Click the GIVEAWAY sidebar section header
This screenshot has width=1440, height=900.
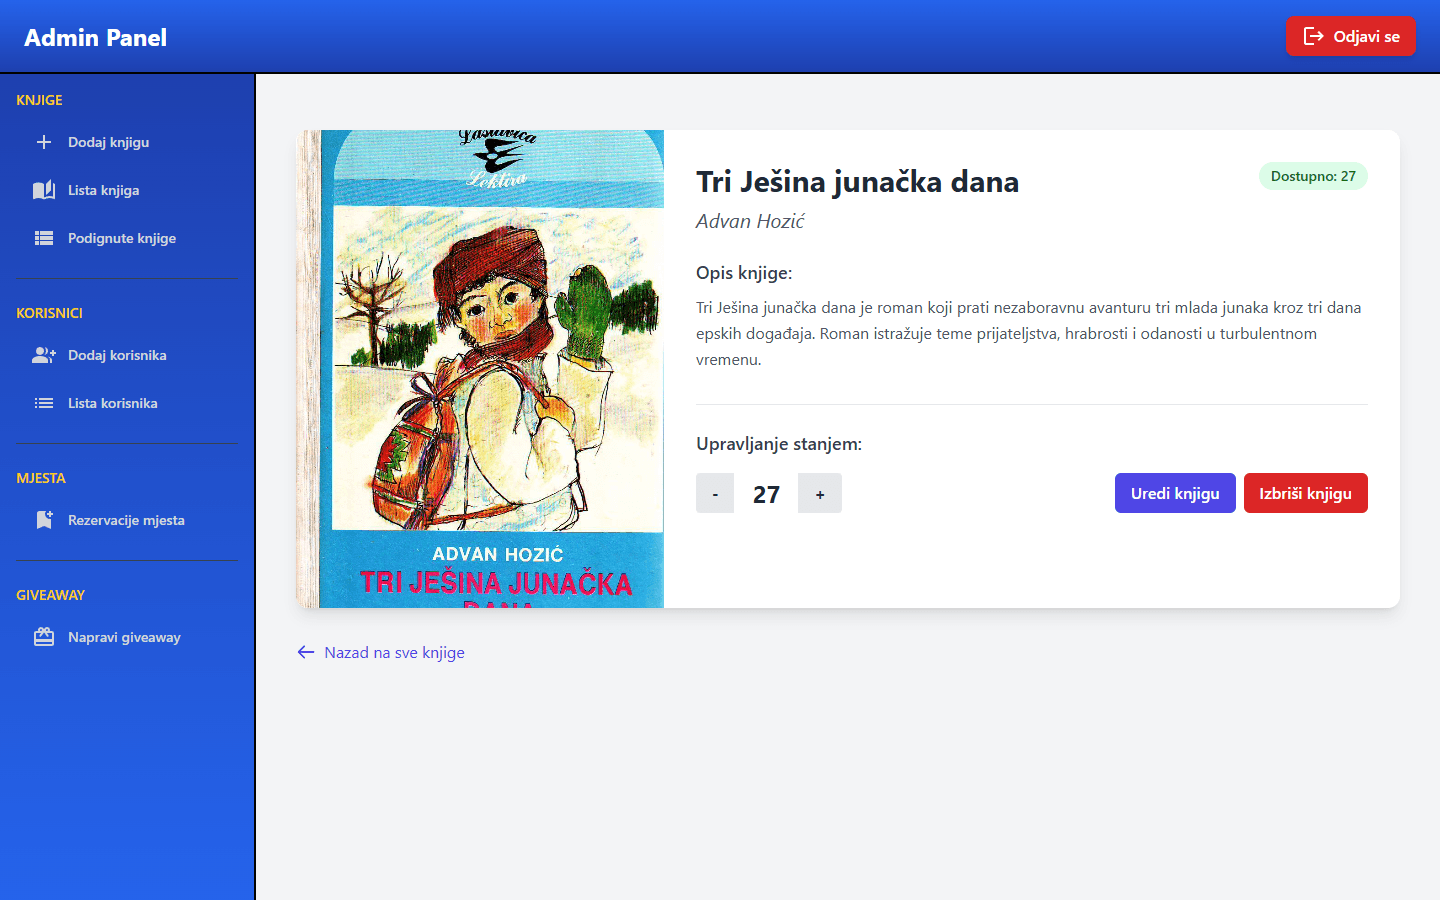(50, 595)
